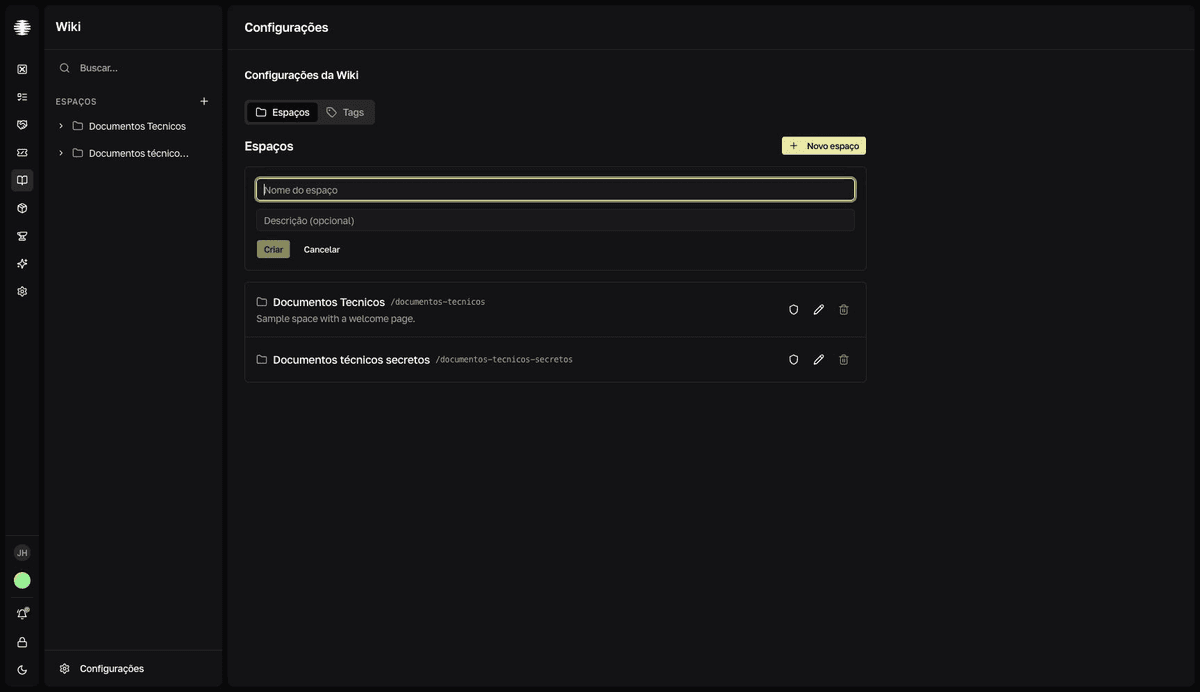The width and height of the screenshot is (1200, 692).
Task: Click the Documentos técnicos secretos title
Action: (x=351, y=360)
